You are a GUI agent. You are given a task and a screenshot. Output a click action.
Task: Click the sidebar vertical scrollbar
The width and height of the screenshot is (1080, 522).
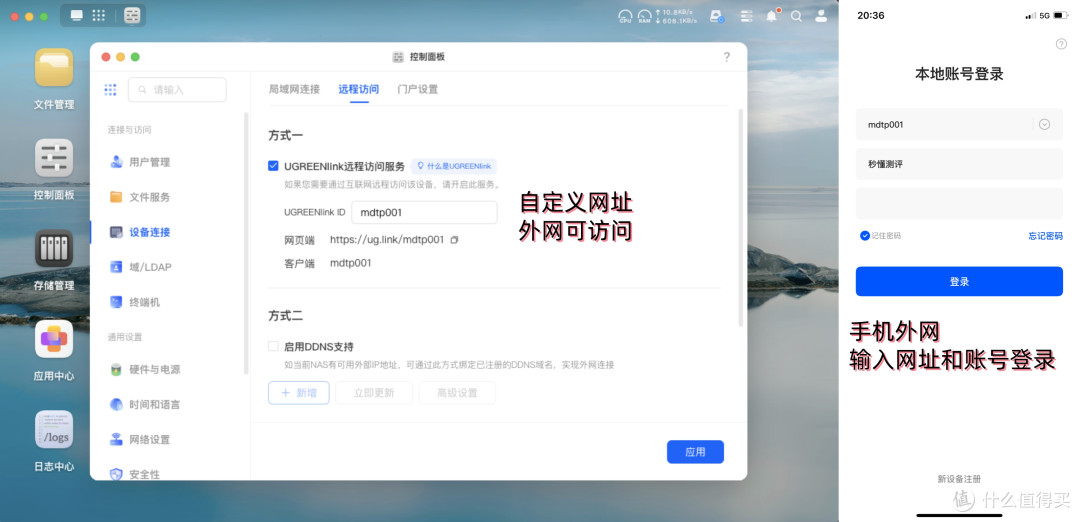pyautogui.click(x=246, y=244)
